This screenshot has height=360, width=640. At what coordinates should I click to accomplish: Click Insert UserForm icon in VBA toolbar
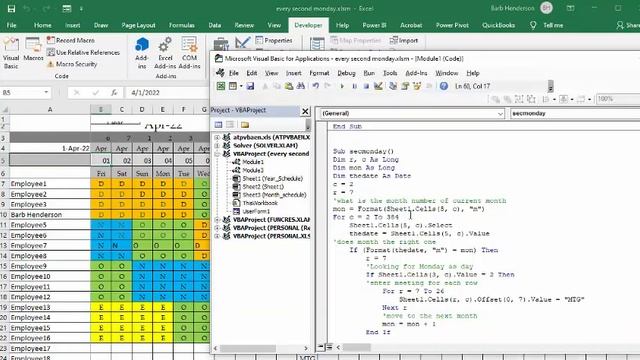[233, 86]
